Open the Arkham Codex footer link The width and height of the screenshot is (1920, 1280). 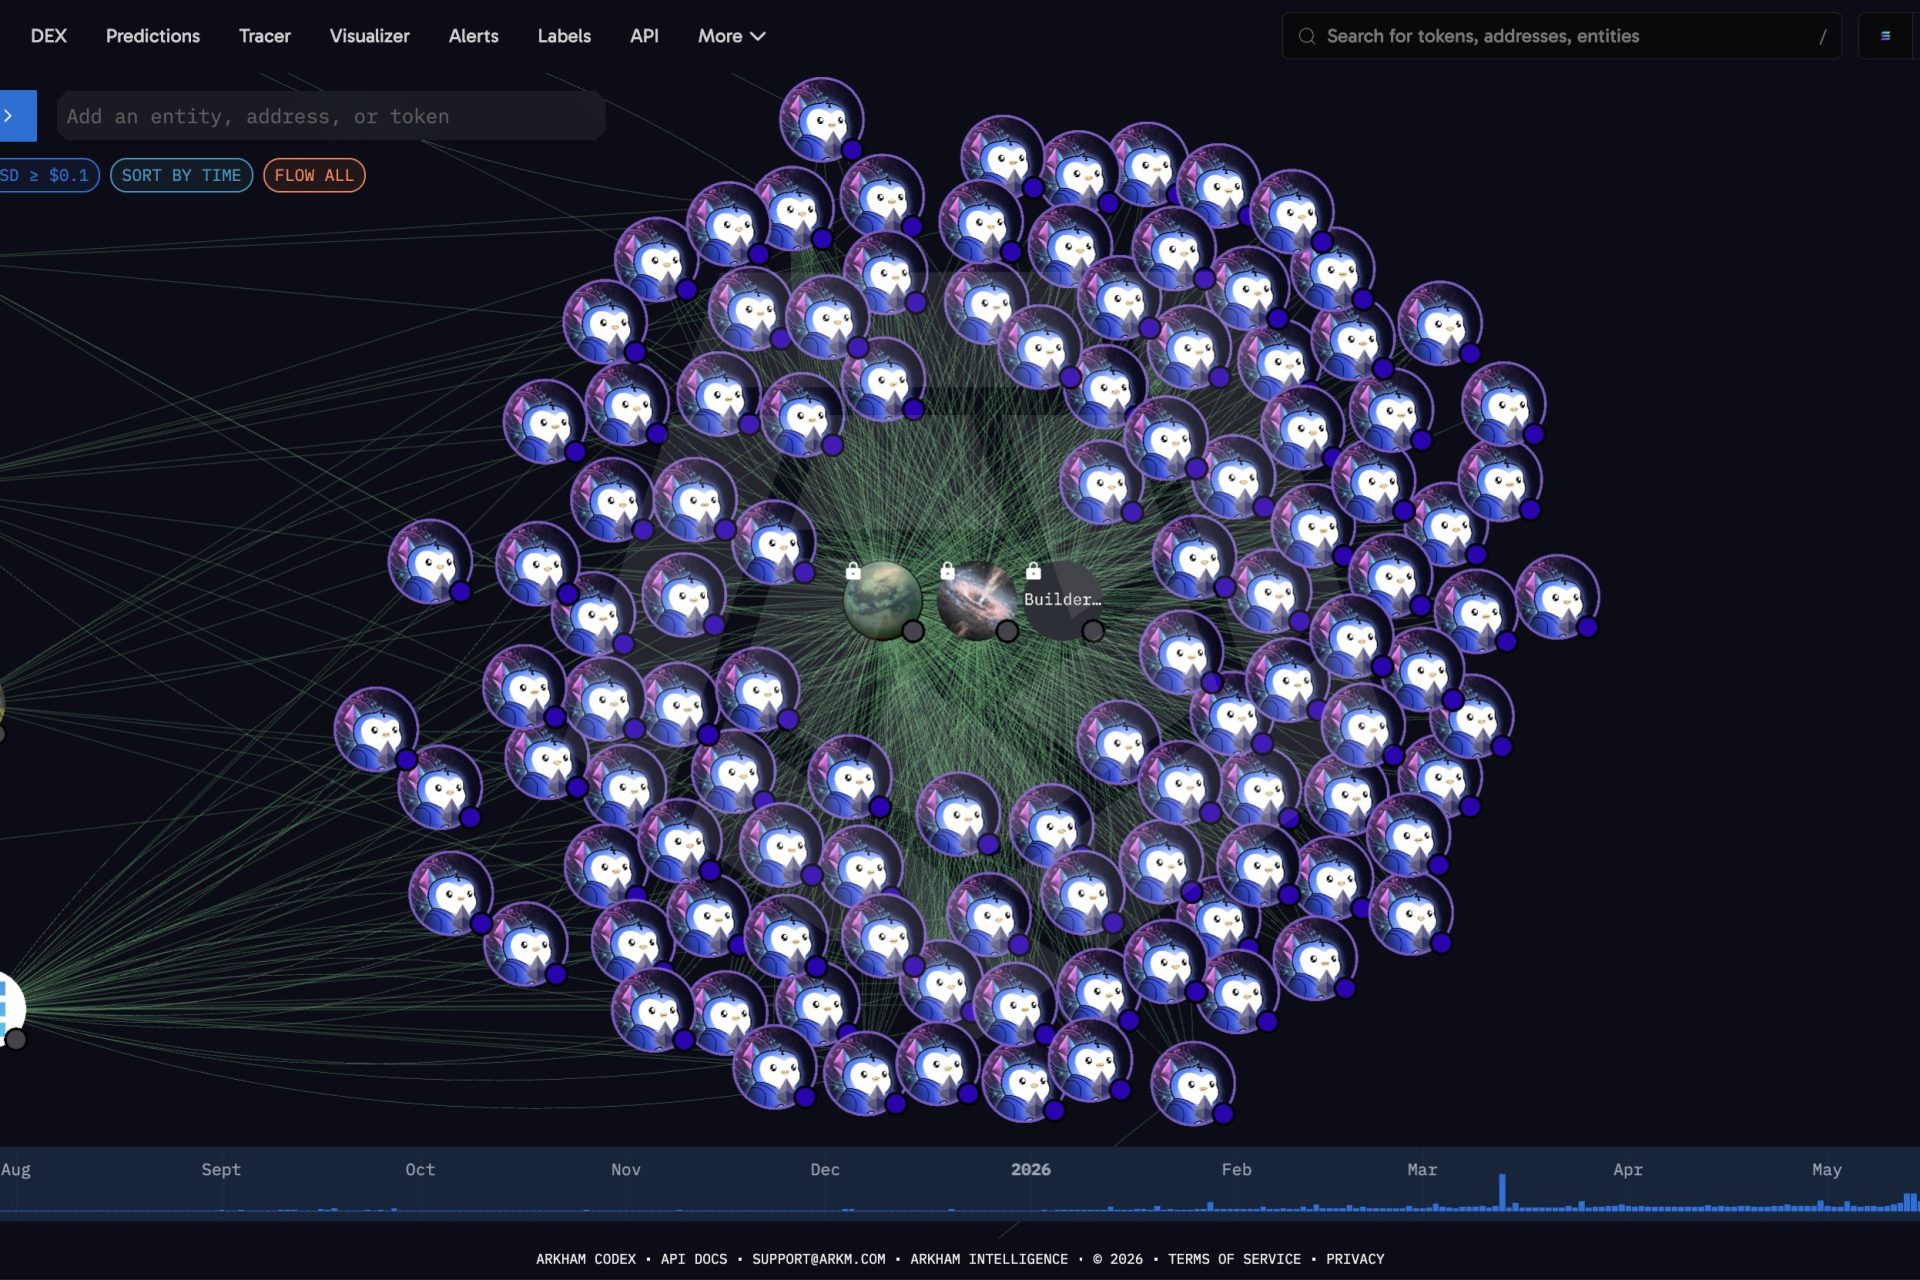(x=586, y=1259)
